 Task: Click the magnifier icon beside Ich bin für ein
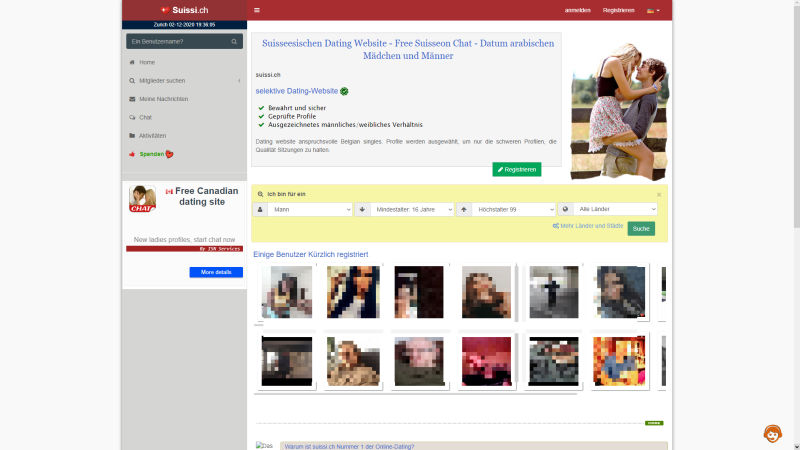coord(260,194)
